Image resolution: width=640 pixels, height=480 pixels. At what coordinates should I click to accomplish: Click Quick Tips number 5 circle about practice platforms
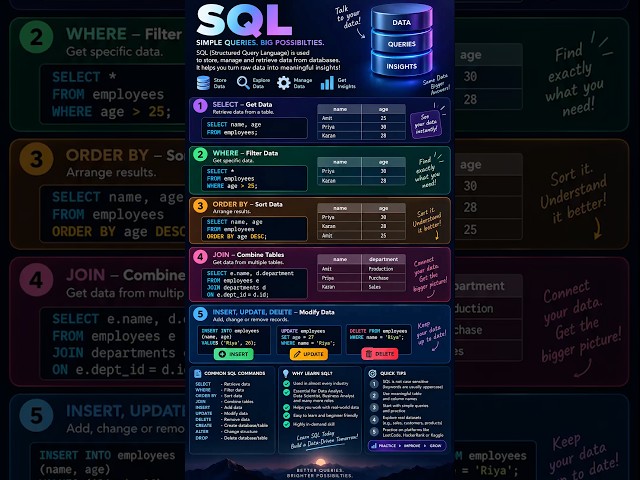pyautogui.click(x=374, y=431)
